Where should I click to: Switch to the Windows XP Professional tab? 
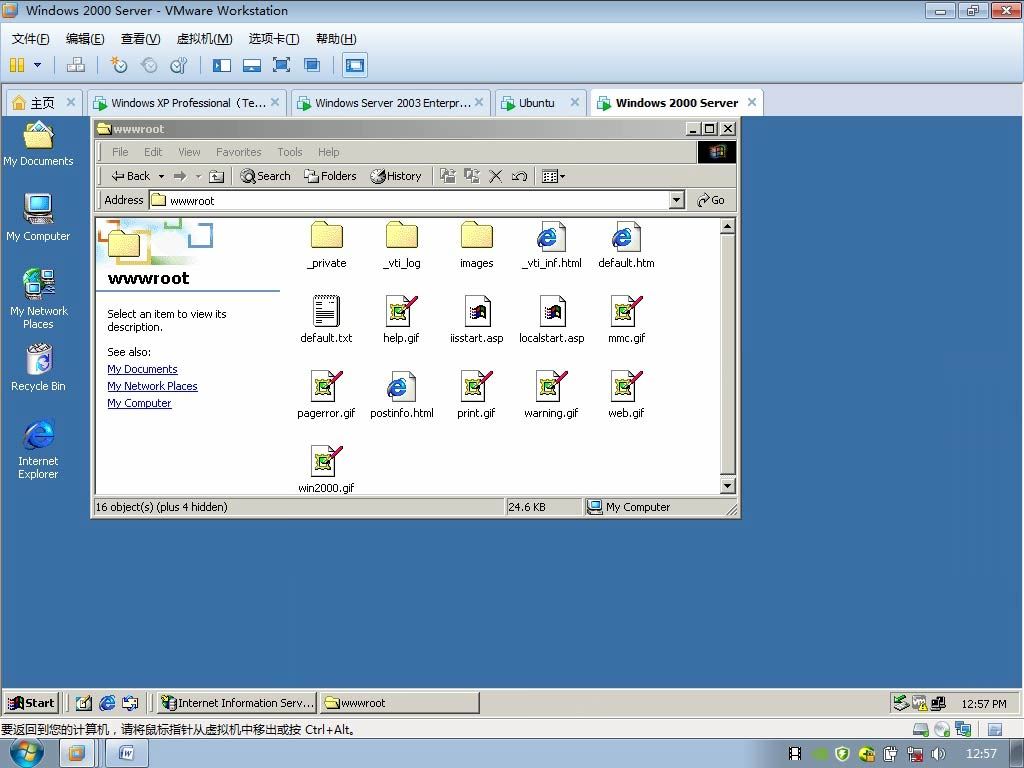tap(187, 103)
